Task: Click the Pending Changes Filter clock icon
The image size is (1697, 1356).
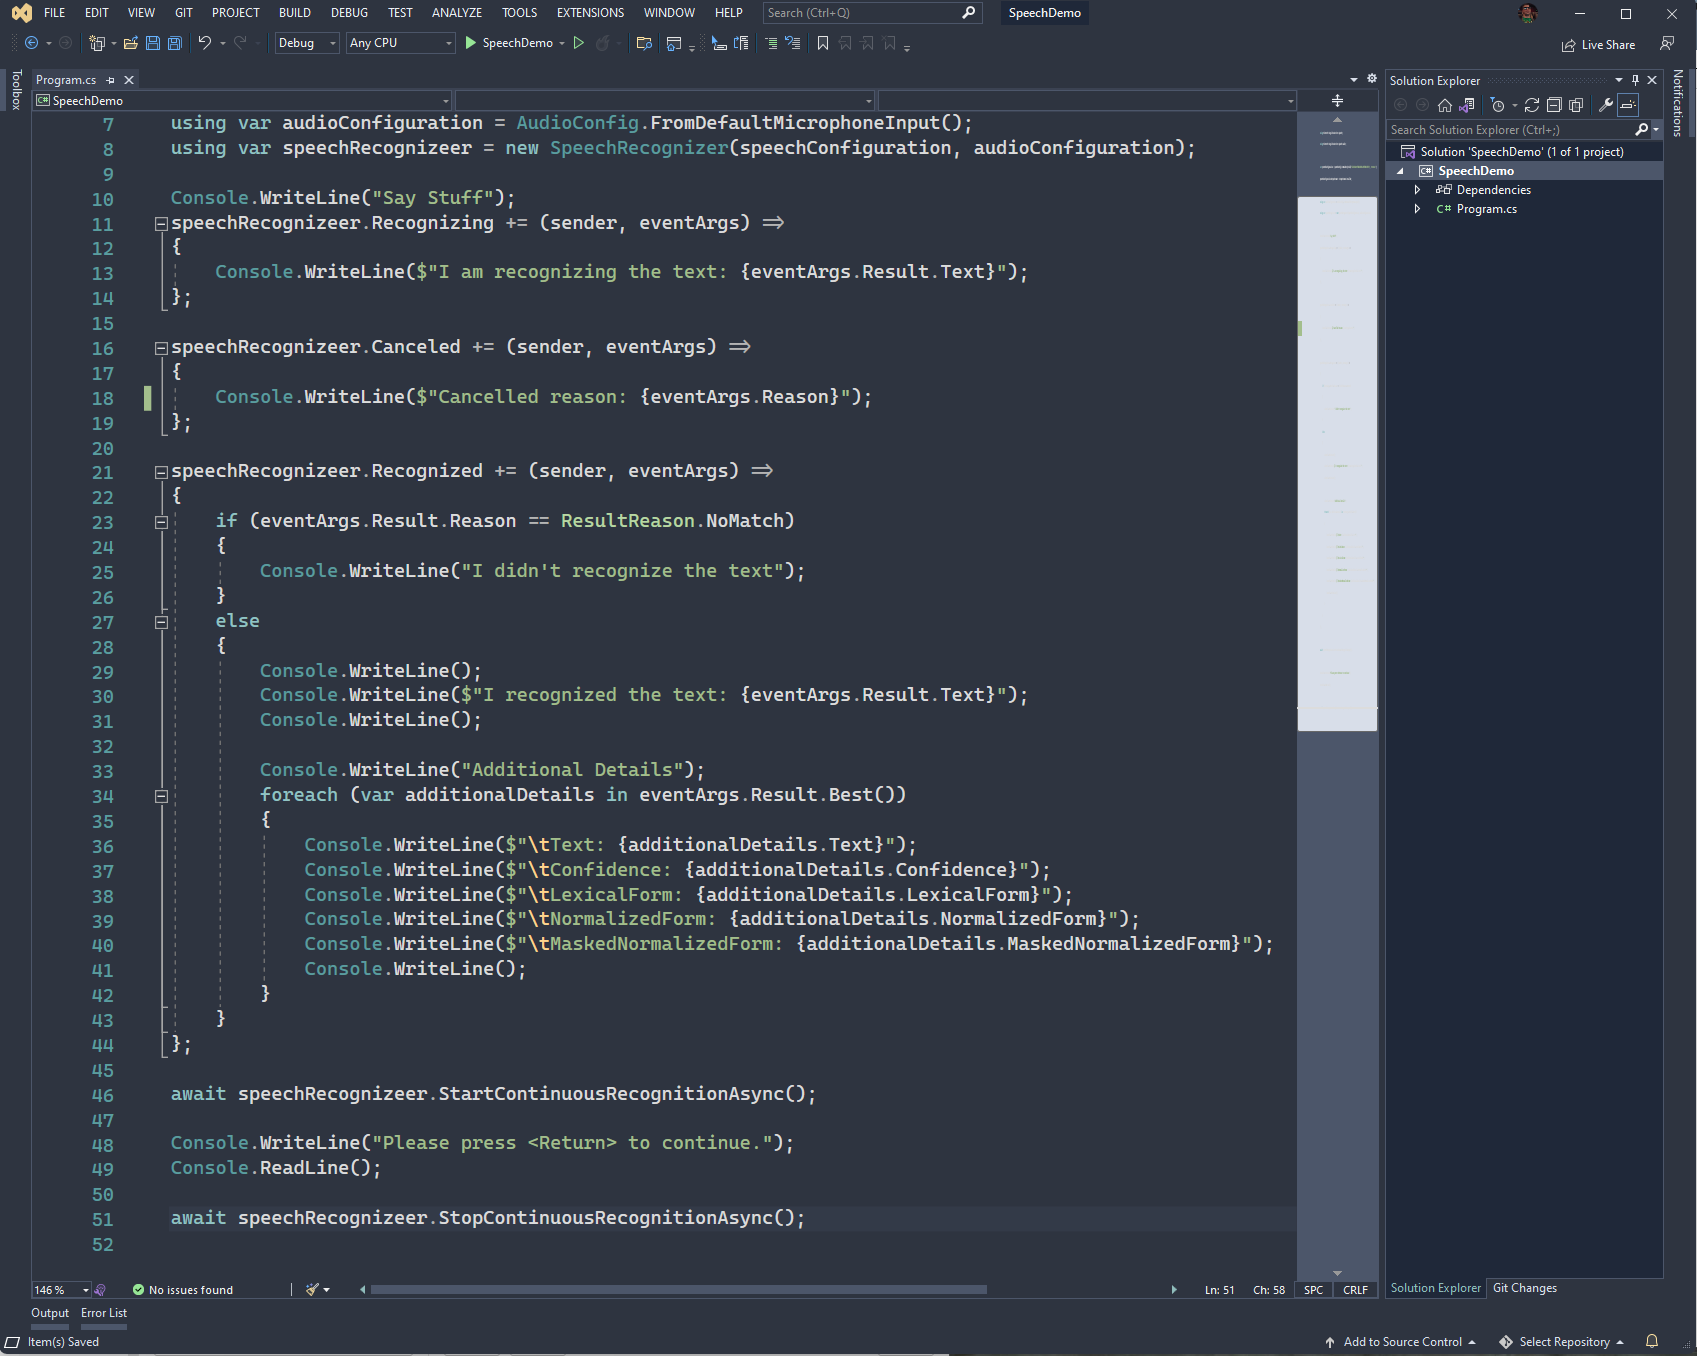Action: [1497, 105]
